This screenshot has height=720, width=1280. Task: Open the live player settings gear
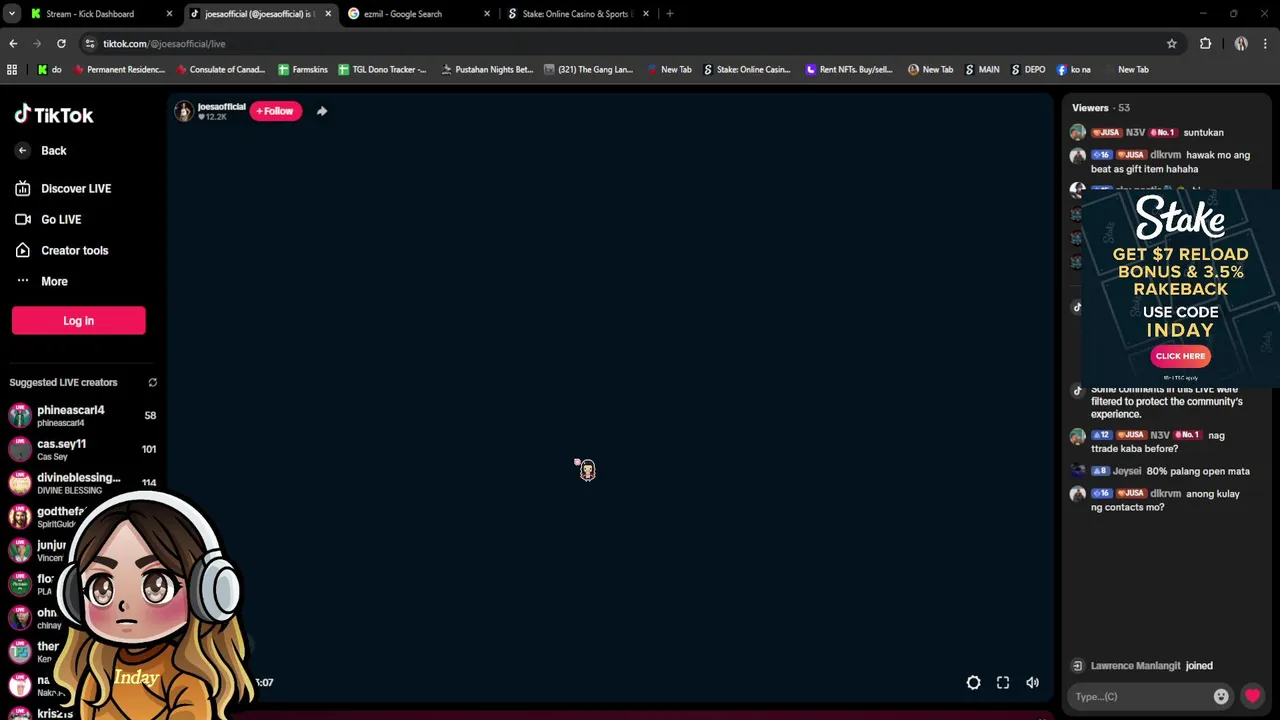point(973,682)
